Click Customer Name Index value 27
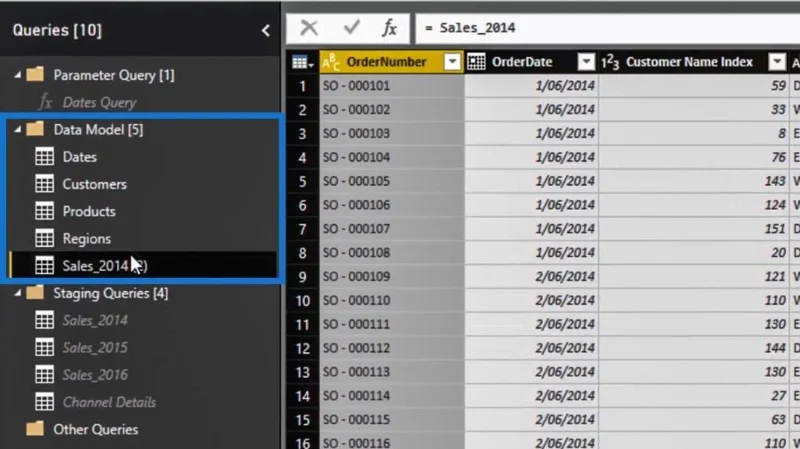The width and height of the screenshot is (800, 449). (694, 396)
